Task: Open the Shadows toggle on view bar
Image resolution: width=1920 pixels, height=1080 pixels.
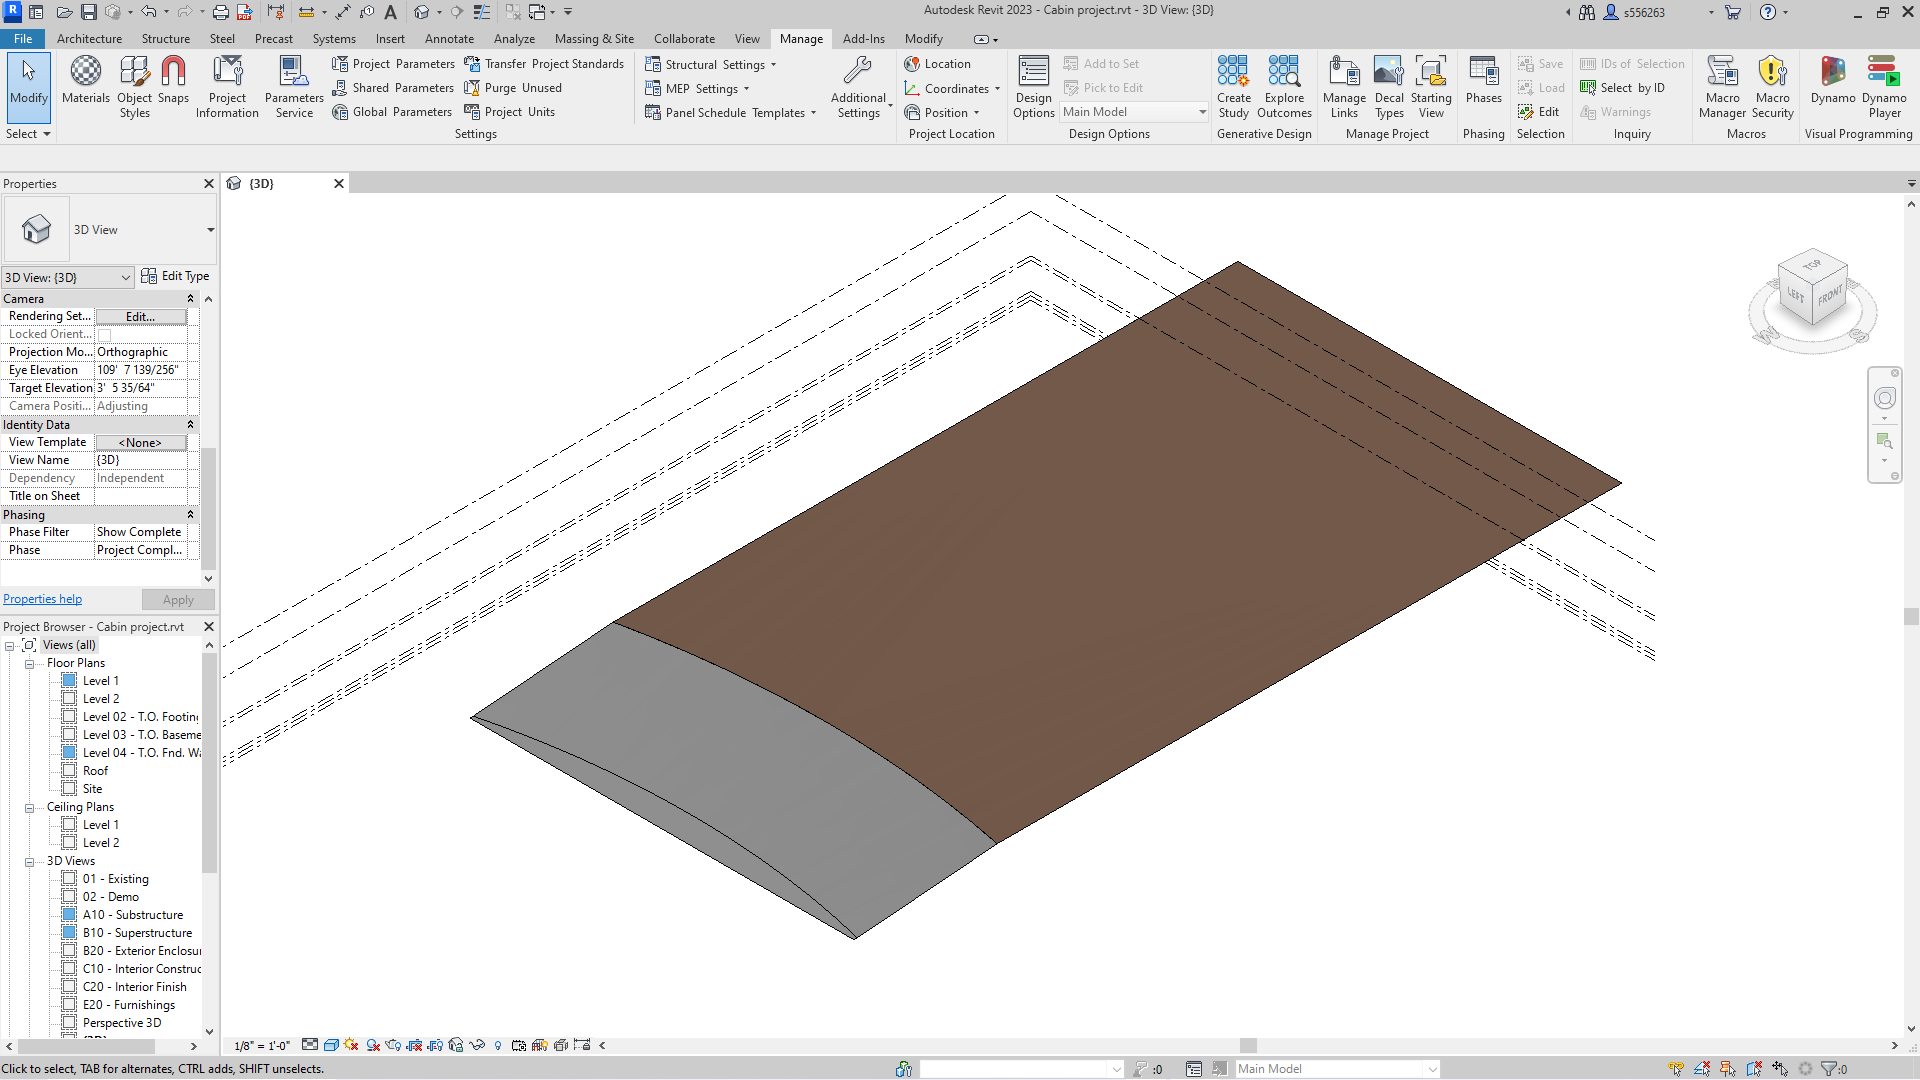Action: point(373,1046)
